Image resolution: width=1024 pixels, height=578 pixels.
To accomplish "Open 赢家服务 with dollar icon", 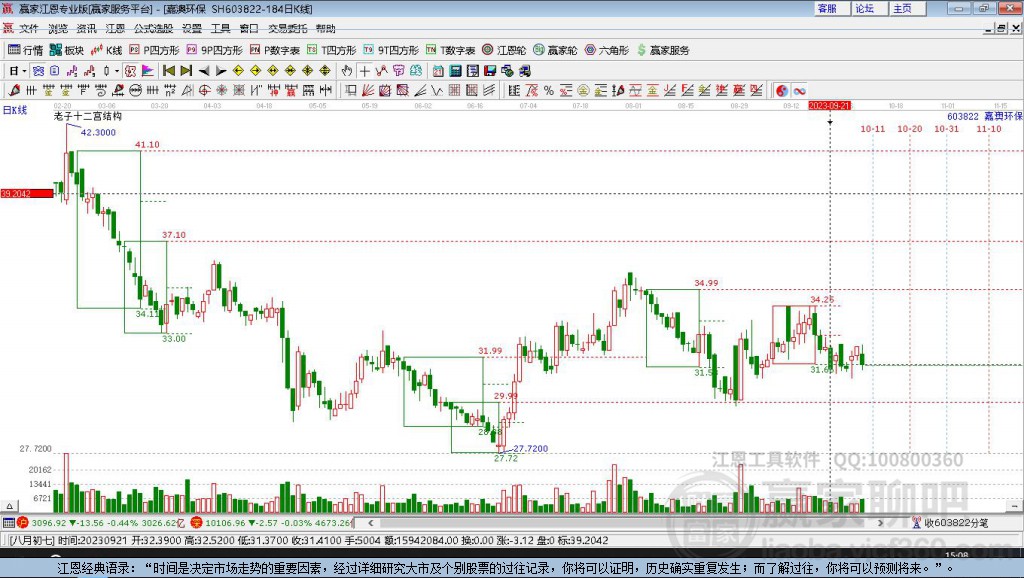I will tap(663, 50).
